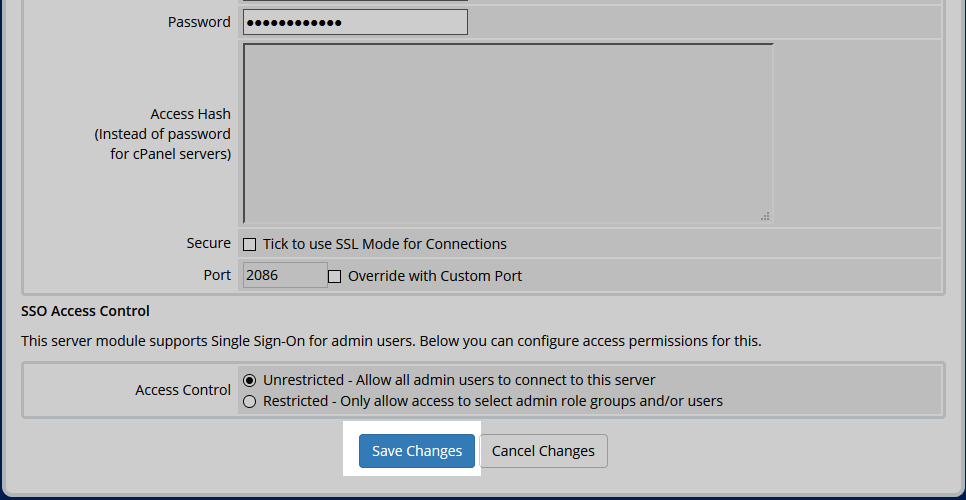This screenshot has height=500, width=966.
Task: Click the 'Tick to use SSL Mode' label text
Action: pos(384,244)
